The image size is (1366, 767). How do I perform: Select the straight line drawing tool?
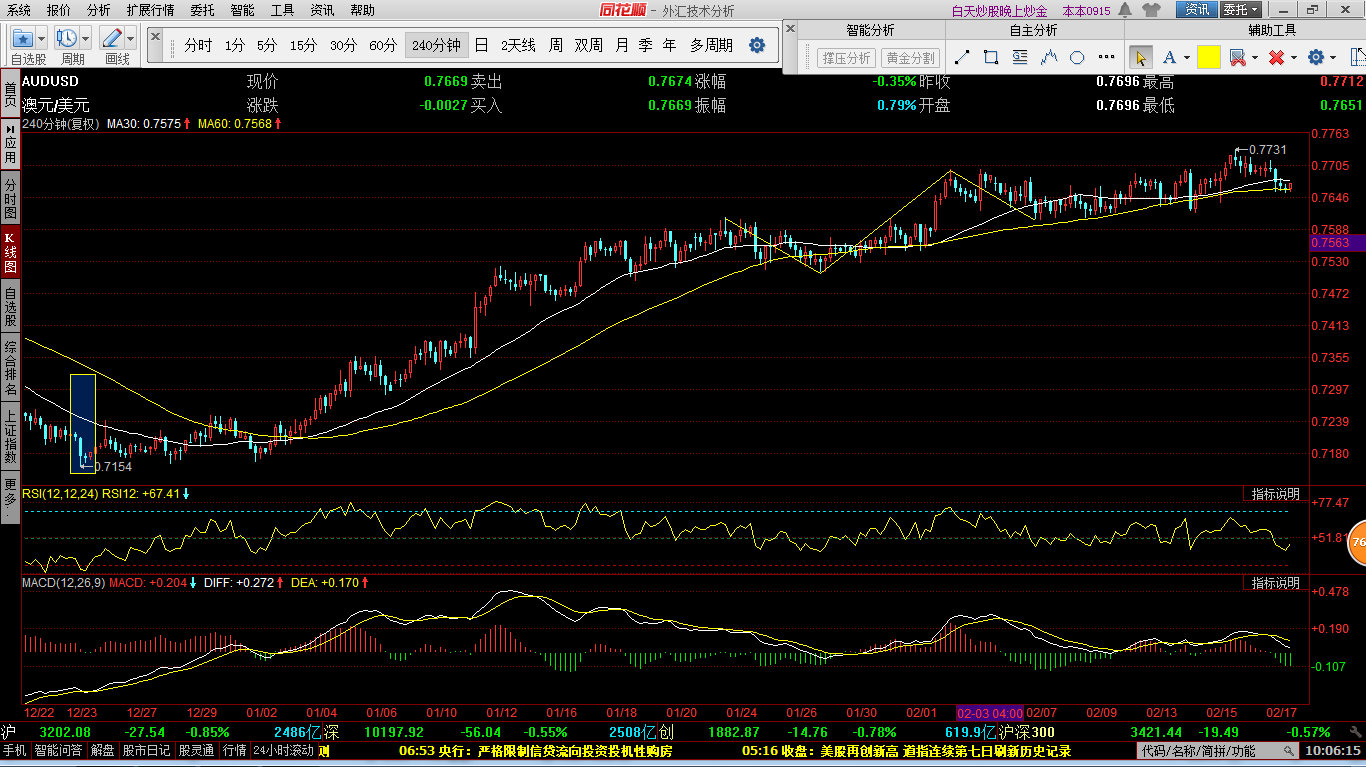[962, 58]
